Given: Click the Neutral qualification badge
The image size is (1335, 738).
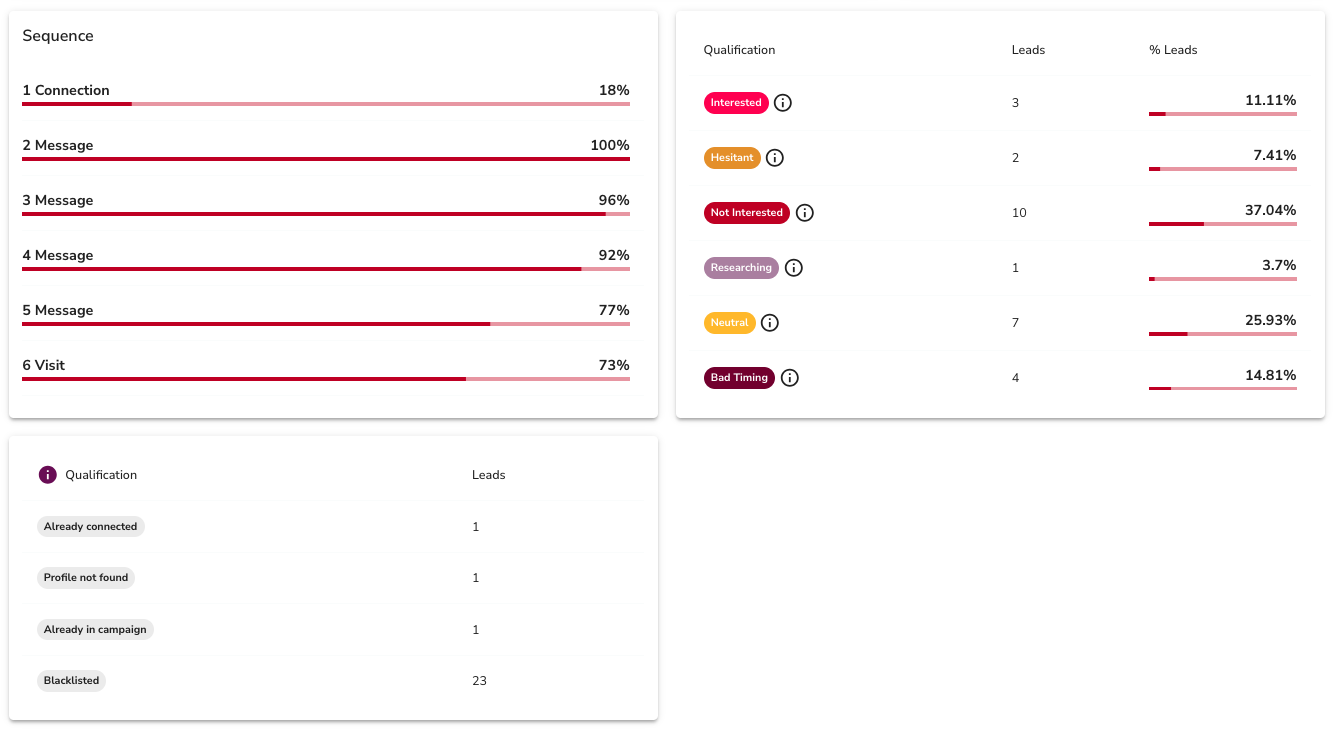Looking at the screenshot, I should 729,323.
